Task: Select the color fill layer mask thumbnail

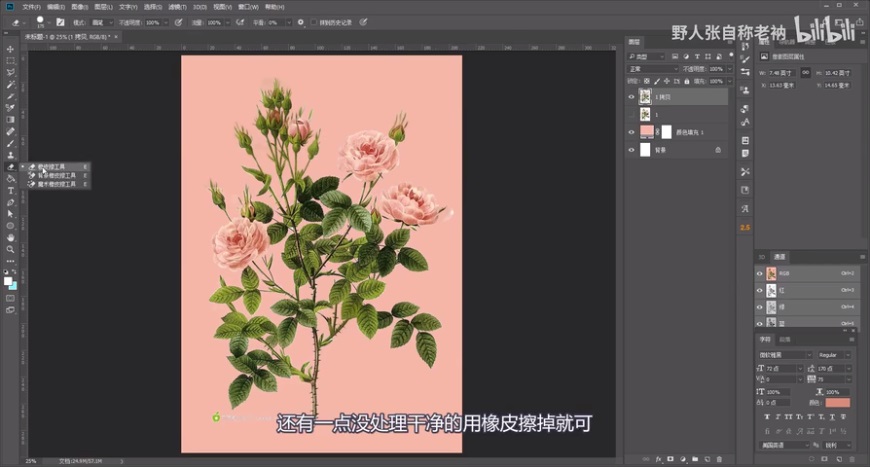Action: (x=667, y=132)
